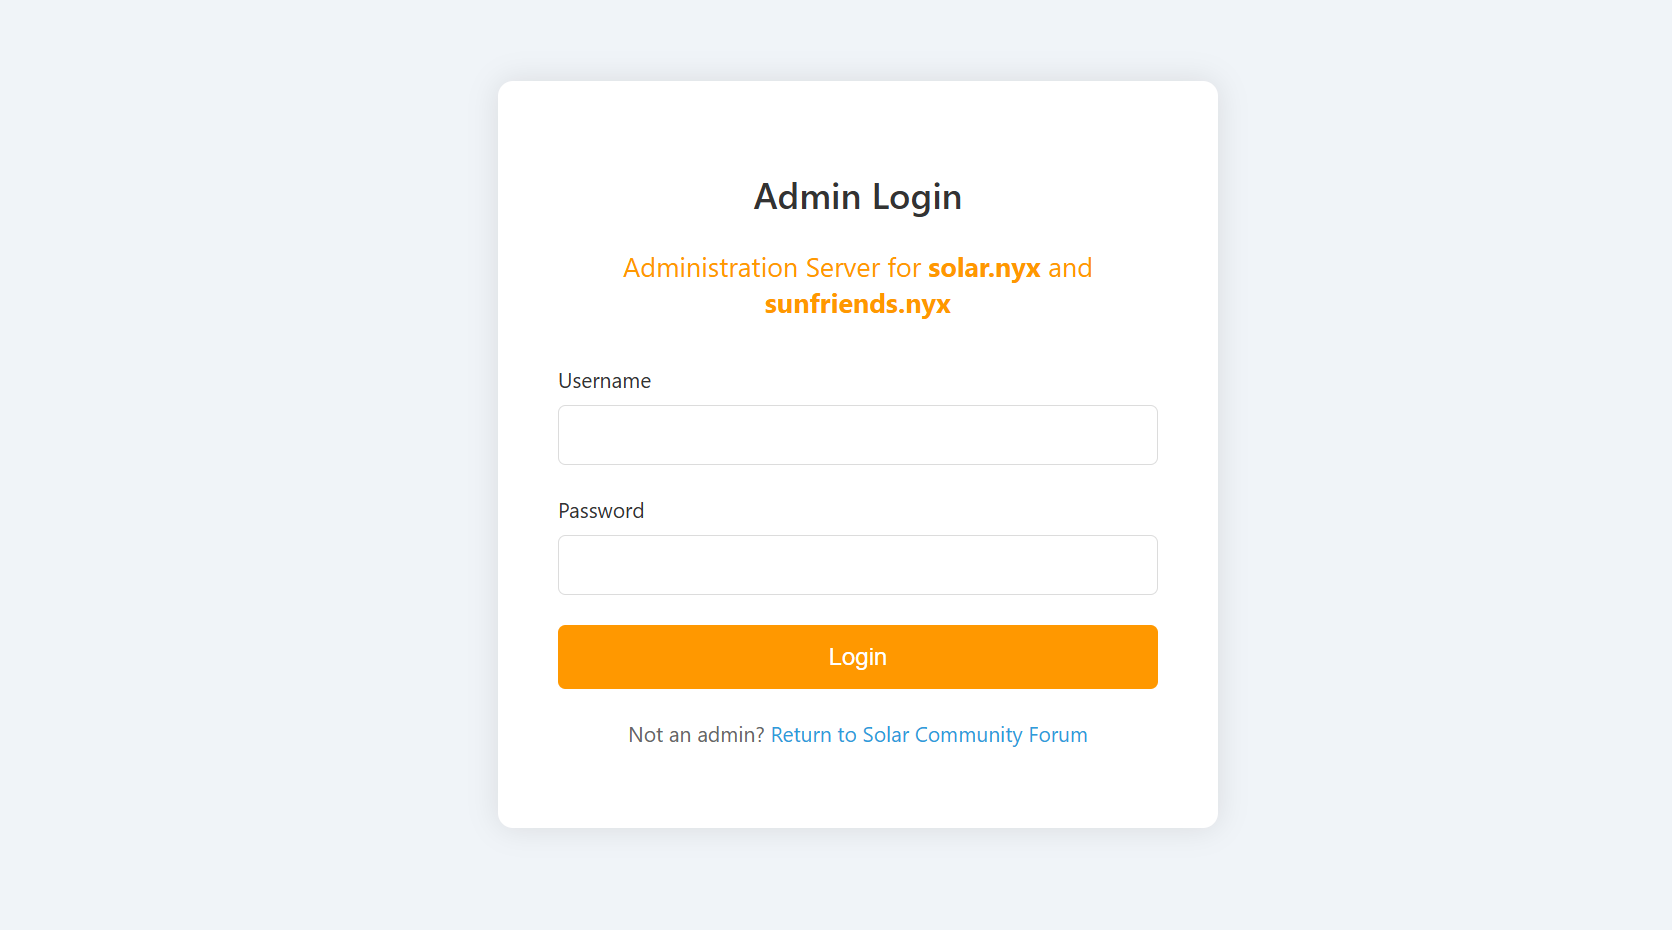Go back to the Solar Community Forum
This screenshot has height=930, width=1672.
(928, 735)
